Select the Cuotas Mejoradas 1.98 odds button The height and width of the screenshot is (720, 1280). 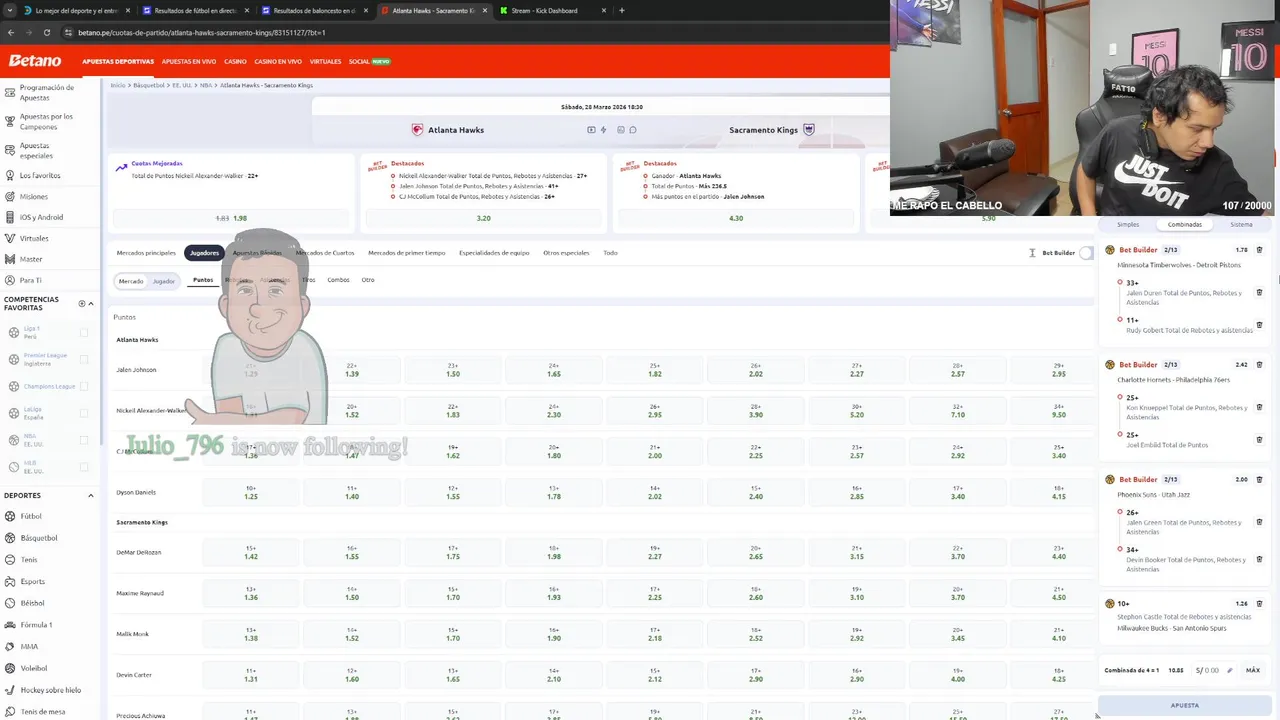click(x=231, y=218)
